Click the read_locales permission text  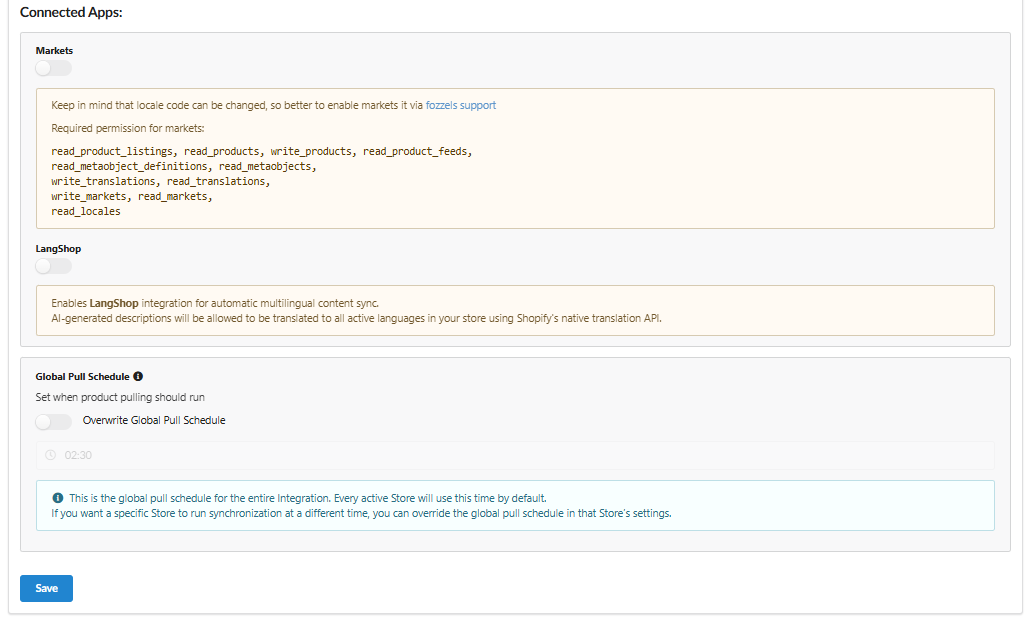coord(86,212)
